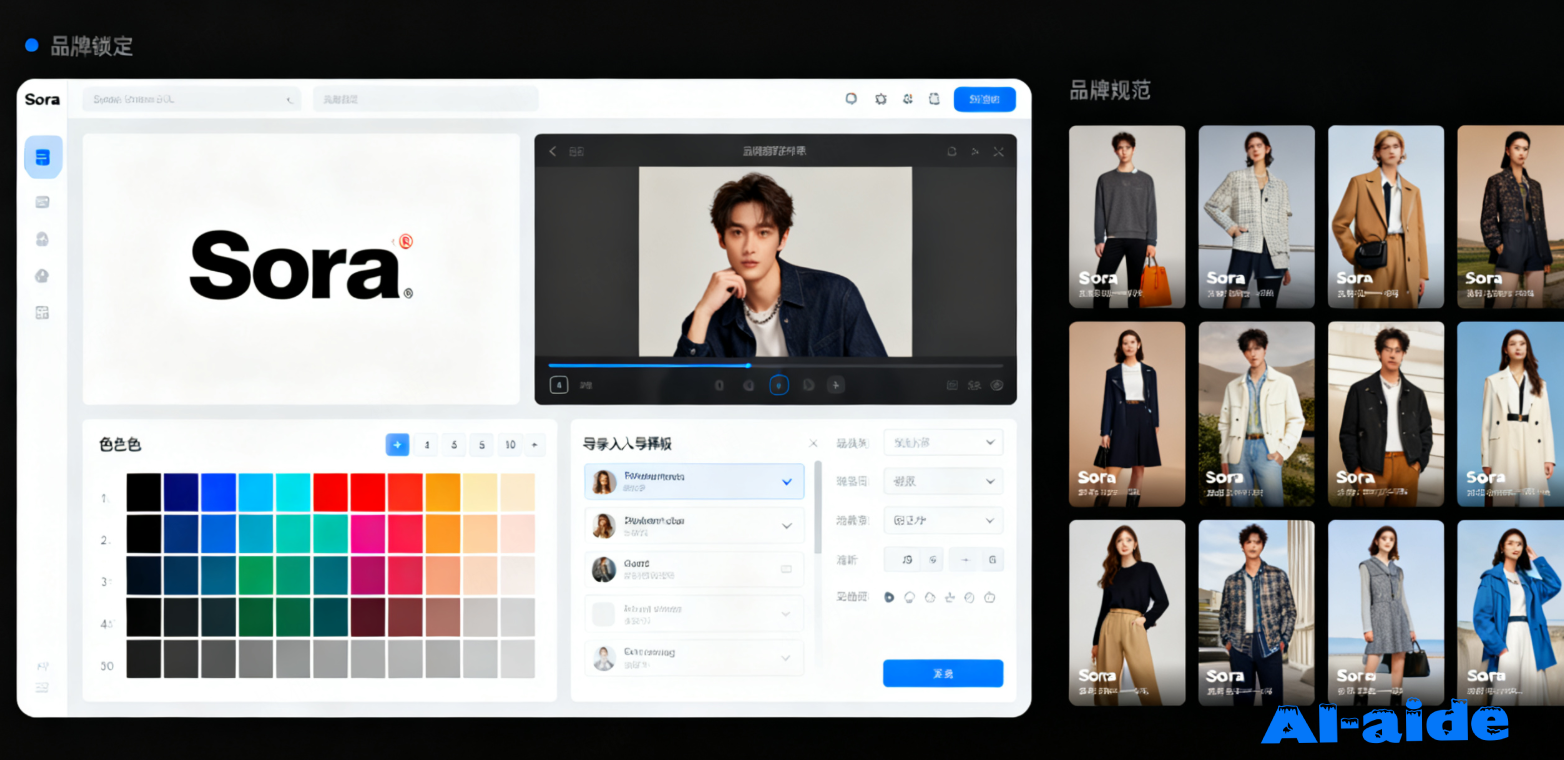The width and height of the screenshot is (1564, 760).
Task: Collapse the selected first avatar entry's chevron
Action: tap(786, 482)
